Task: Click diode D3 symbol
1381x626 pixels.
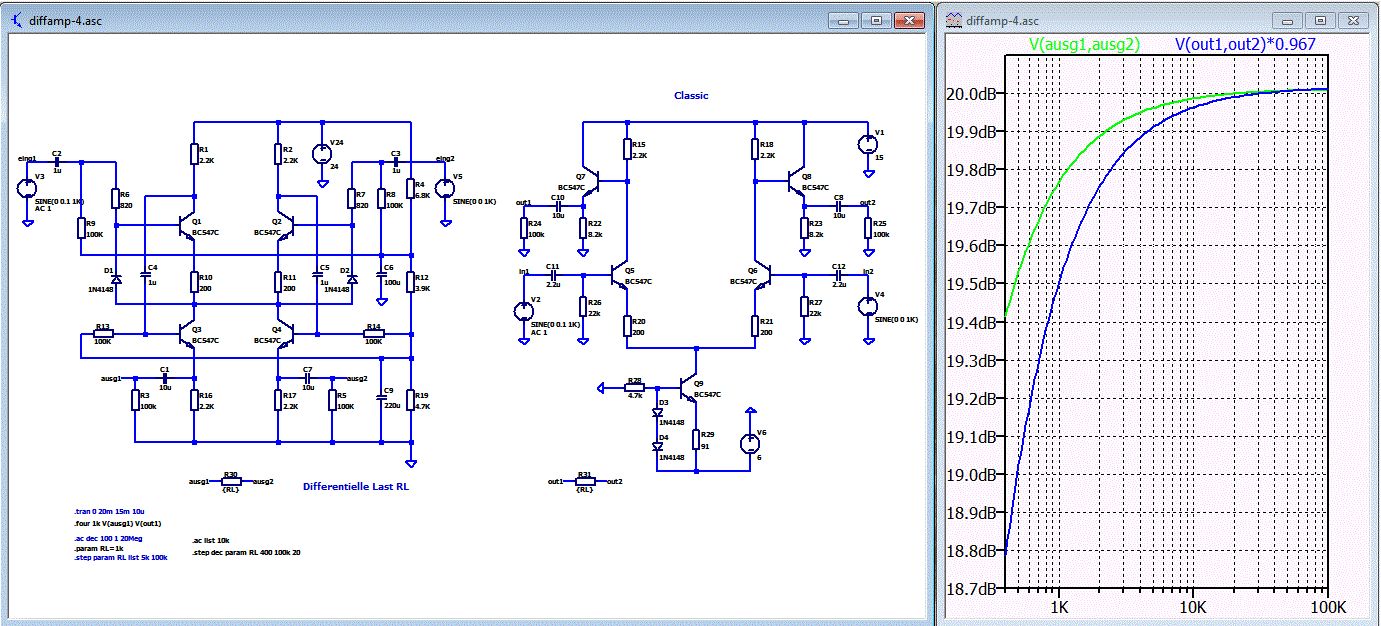Action: [x=659, y=412]
